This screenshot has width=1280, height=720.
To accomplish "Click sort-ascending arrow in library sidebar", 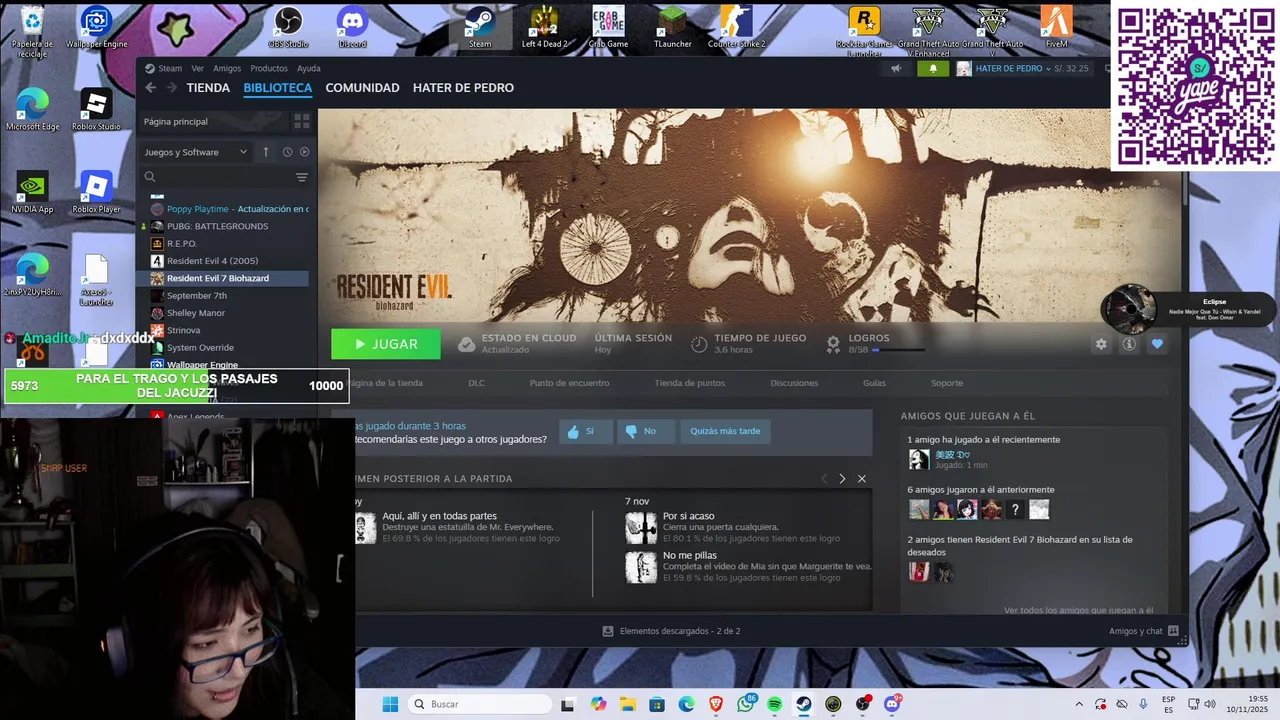I will point(265,152).
